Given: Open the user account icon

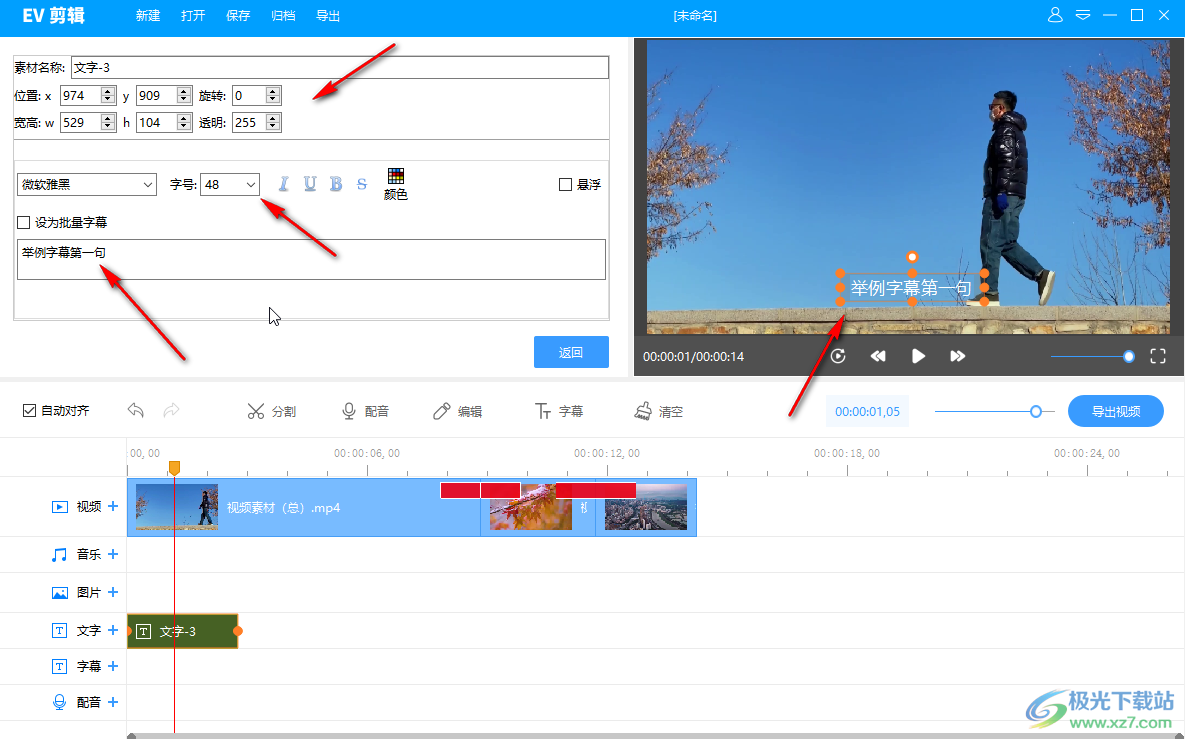Looking at the screenshot, I should [1055, 15].
